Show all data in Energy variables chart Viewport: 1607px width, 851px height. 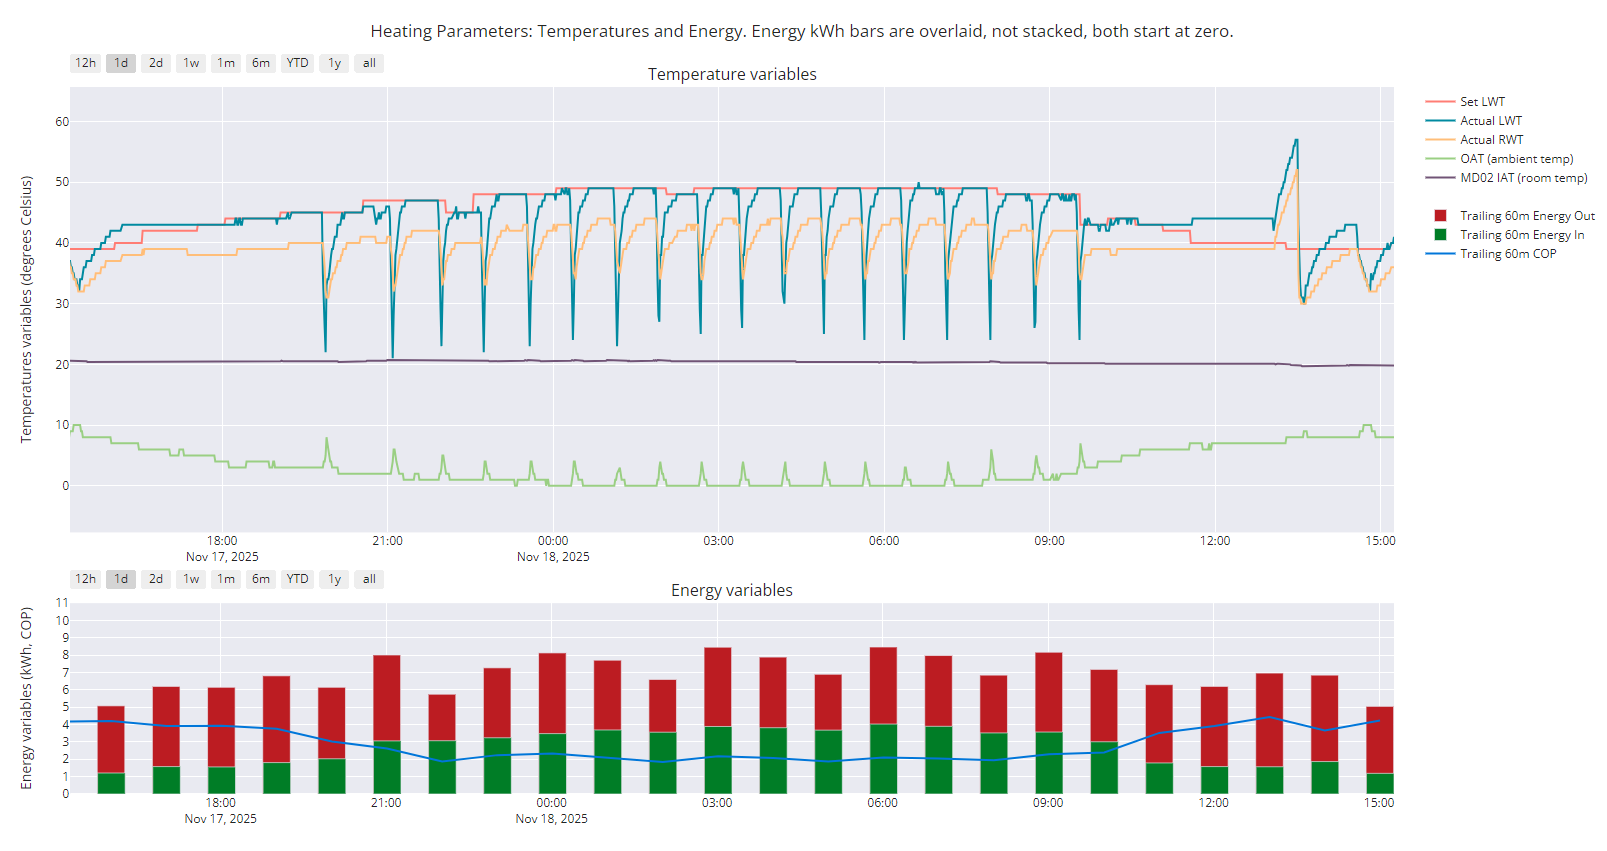369,579
